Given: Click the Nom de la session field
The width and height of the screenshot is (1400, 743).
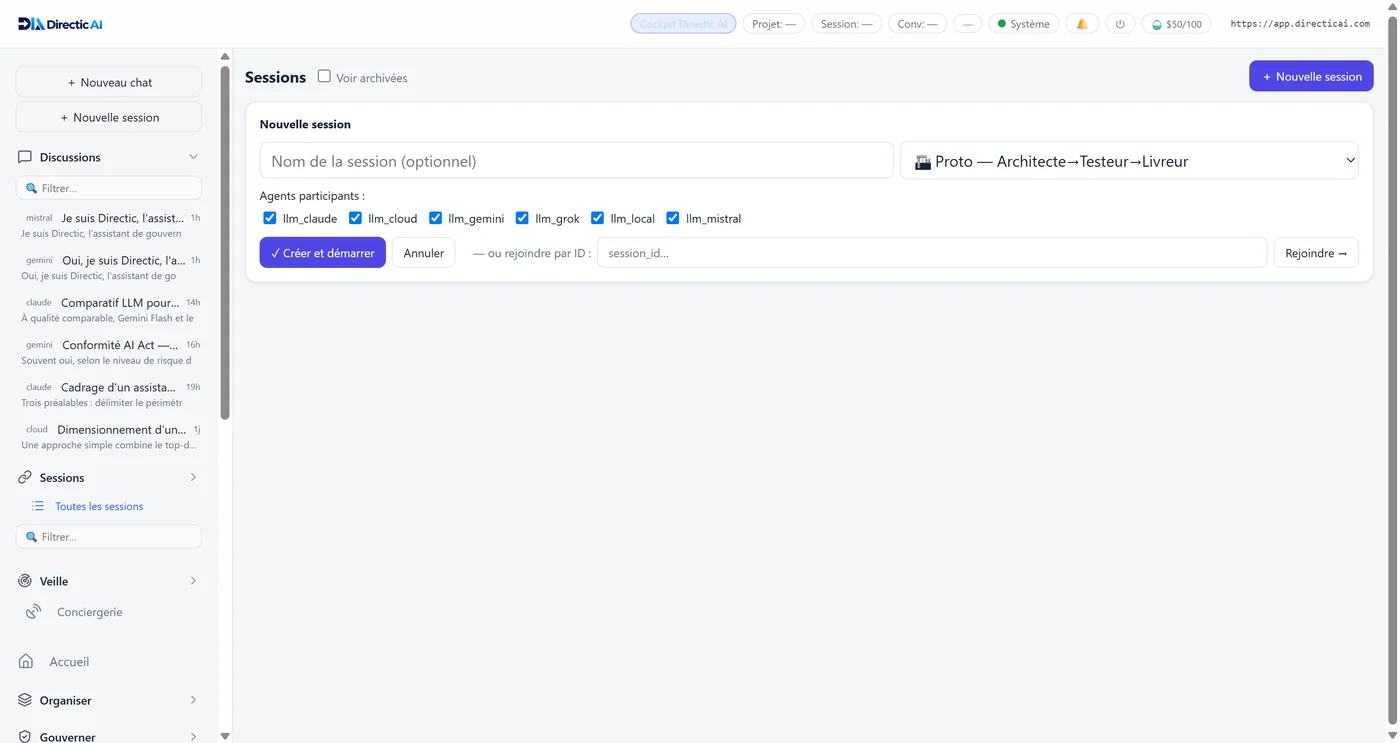Looking at the screenshot, I should pyautogui.click(x=576, y=160).
